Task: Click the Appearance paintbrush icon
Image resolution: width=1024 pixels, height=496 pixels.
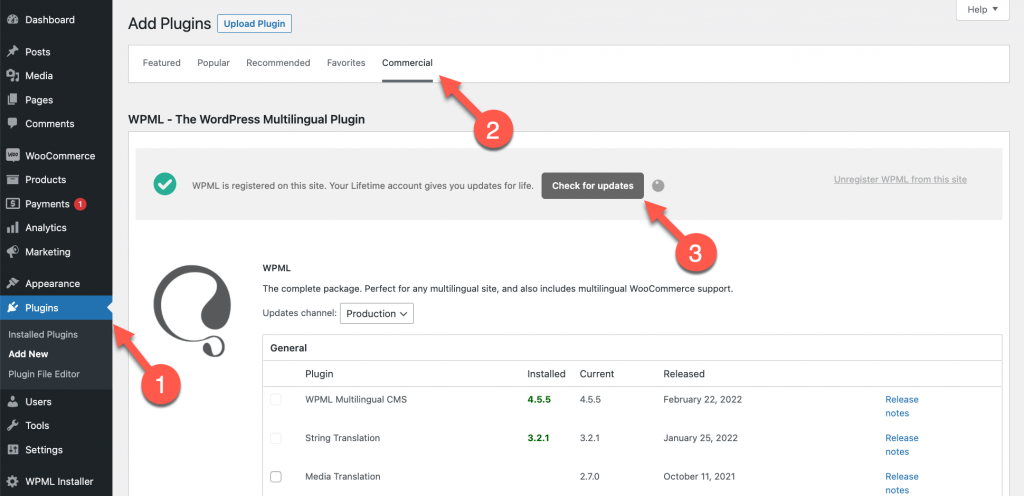Action: pyautogui.click(x=12, y=284)
